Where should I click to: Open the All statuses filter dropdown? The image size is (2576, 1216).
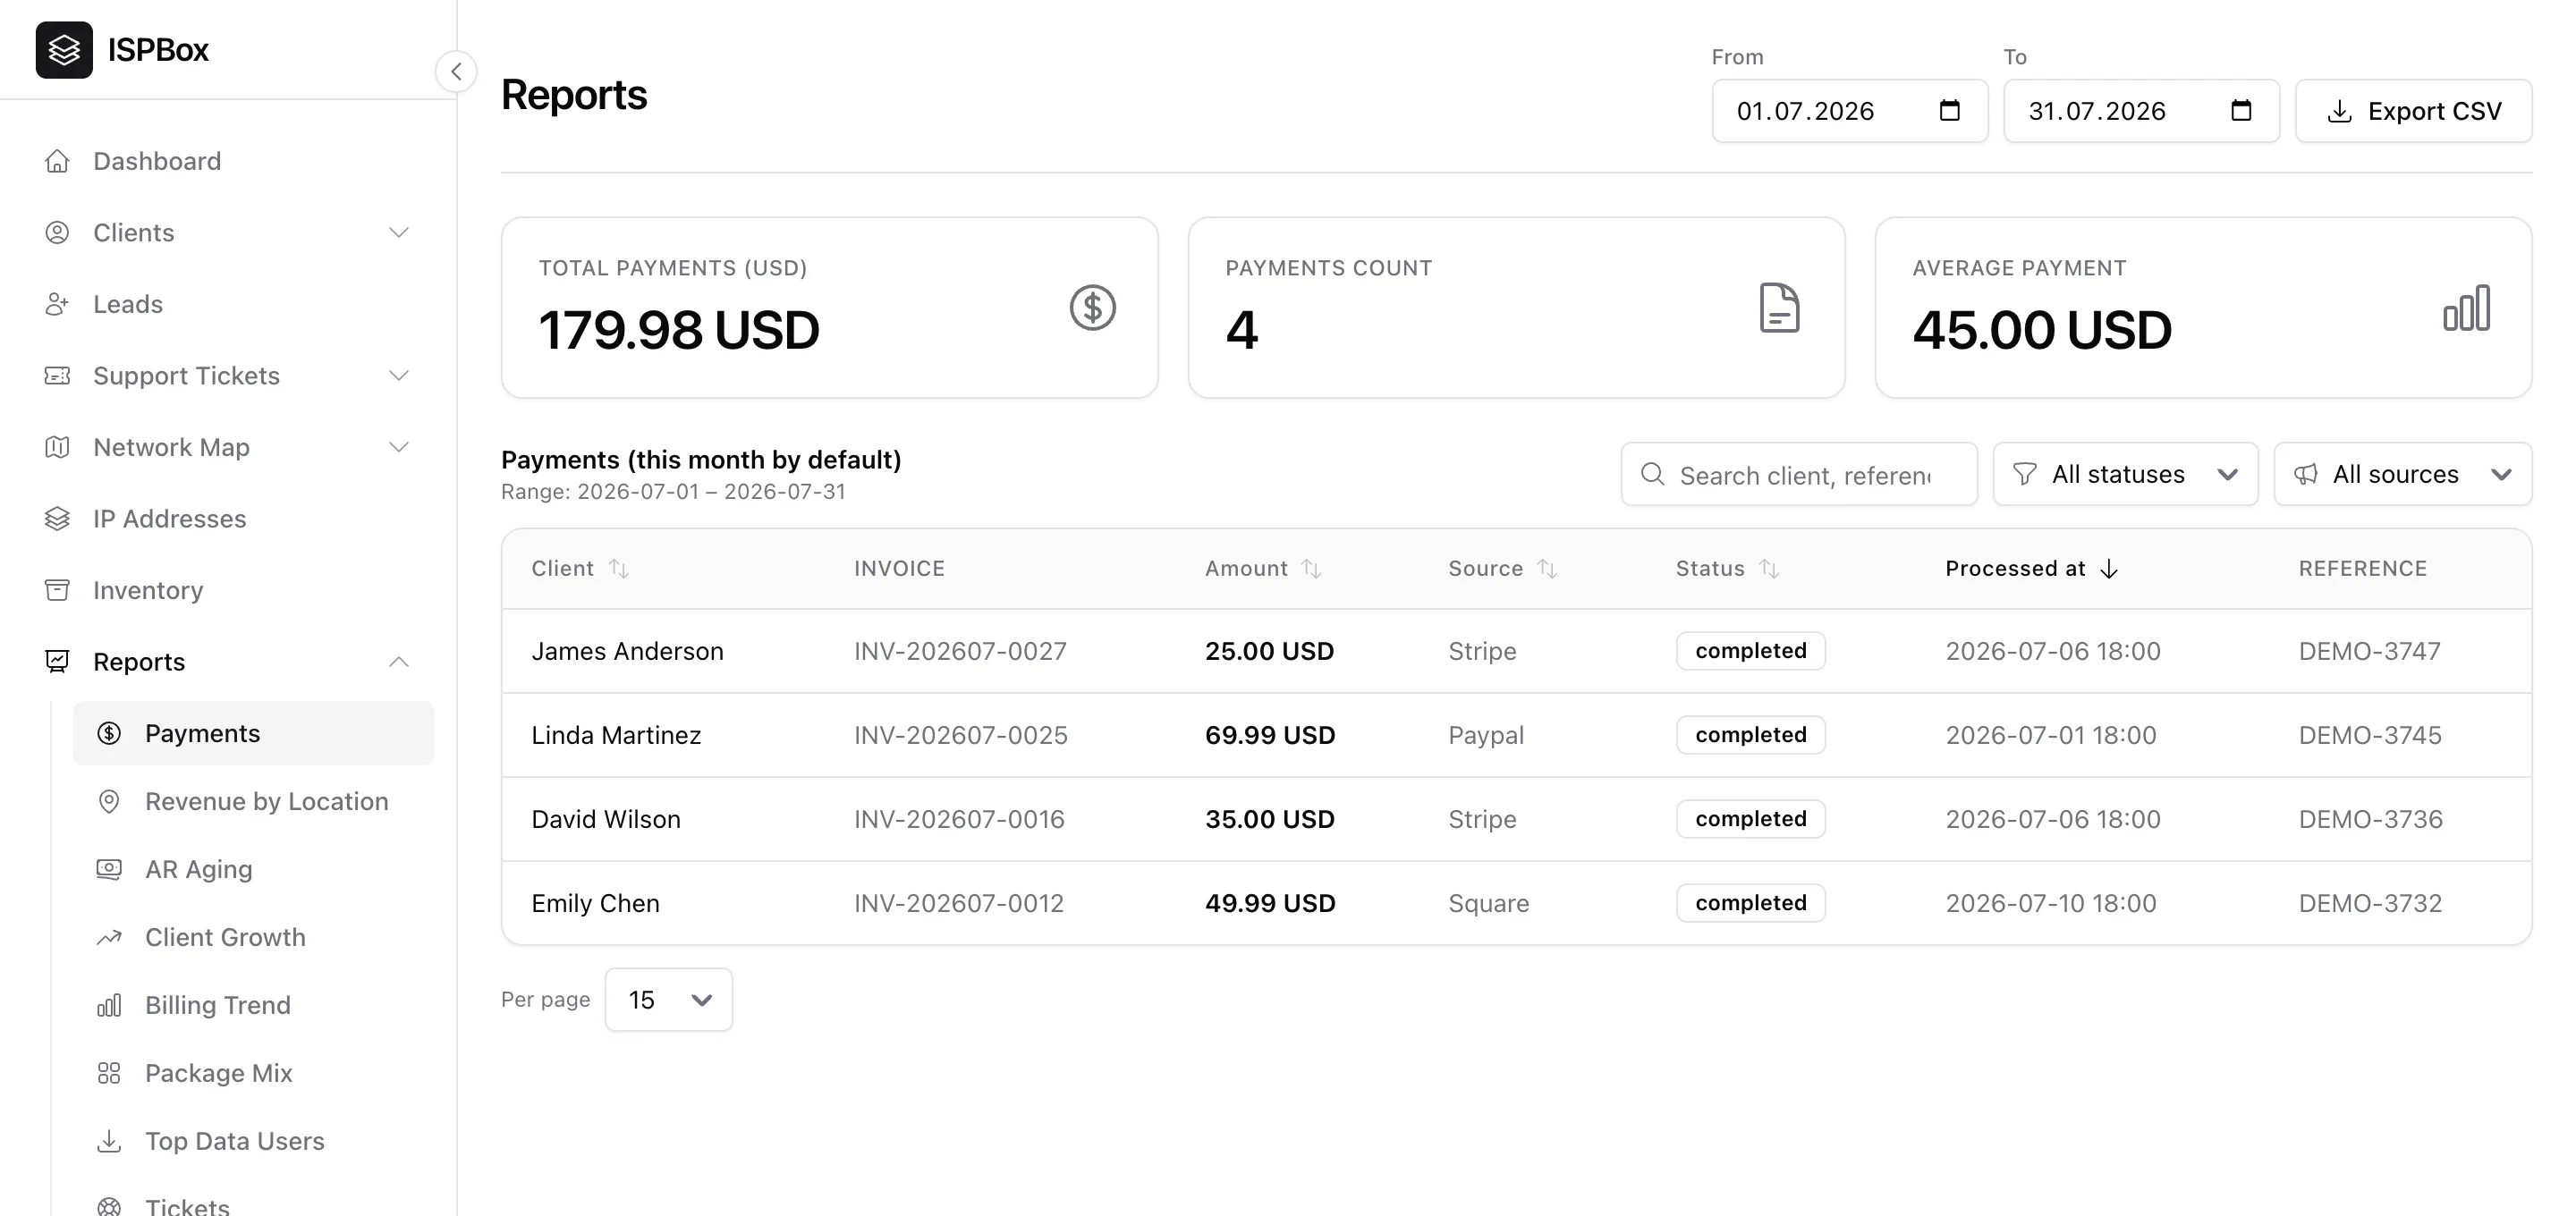pos(2125,474)
